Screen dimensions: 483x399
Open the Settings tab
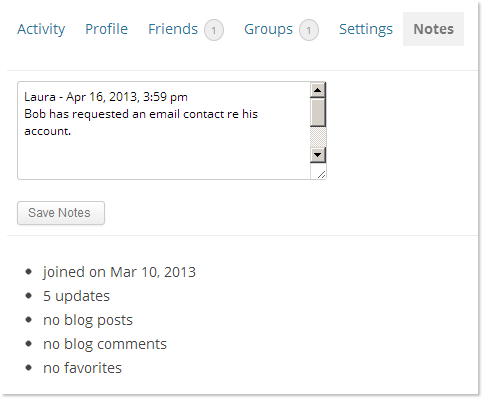(366, 29)
